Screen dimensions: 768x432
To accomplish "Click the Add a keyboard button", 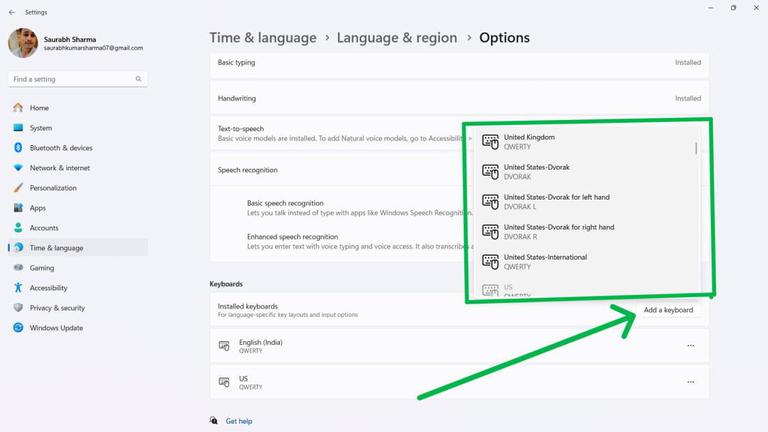I will click(x=668, y=310).
